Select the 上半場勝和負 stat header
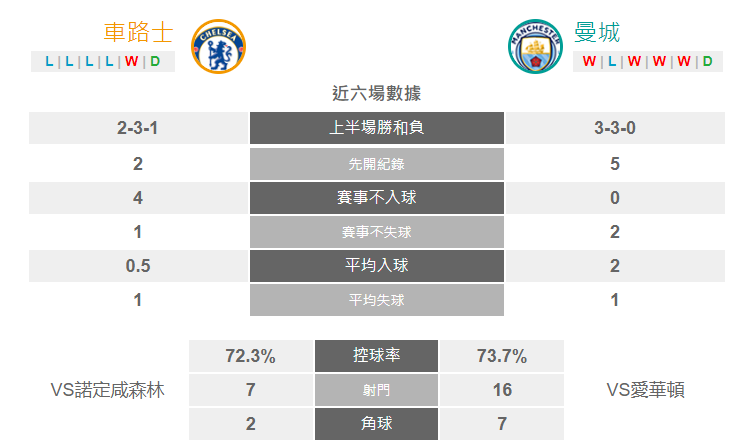This screenshot has height=448, width=754. pyautogui.click(x=377, y=128)
